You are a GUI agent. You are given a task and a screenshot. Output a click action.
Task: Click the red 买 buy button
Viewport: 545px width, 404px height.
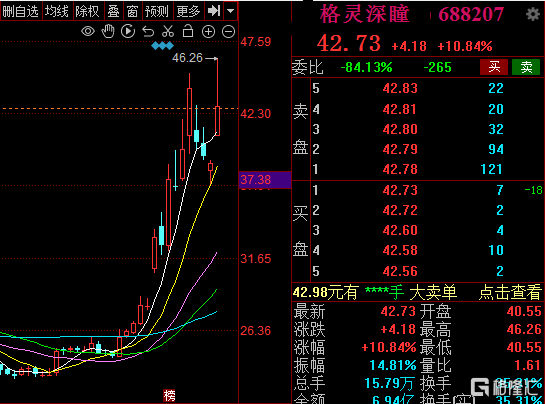click(x=494, y=67)
